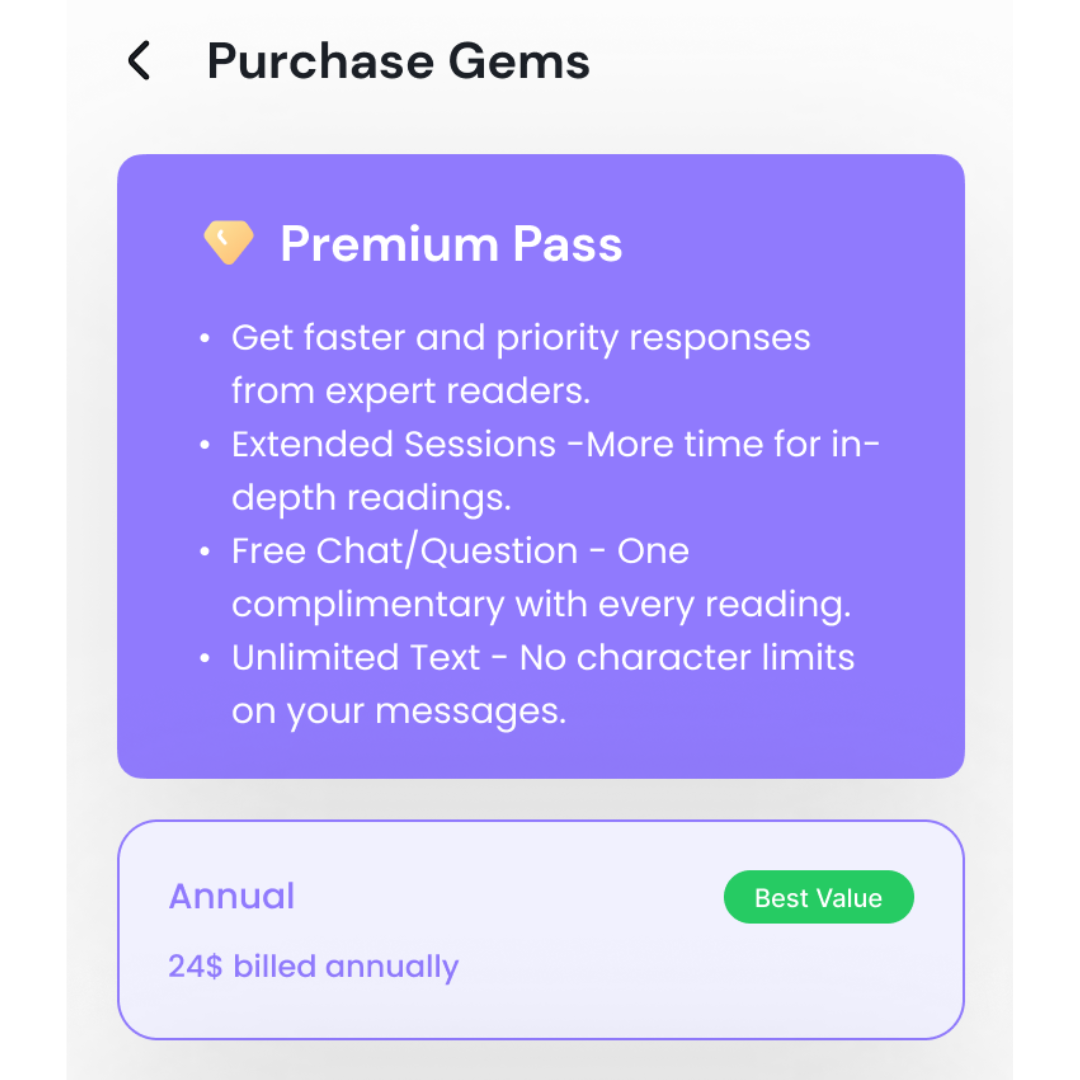
Task: Click the bullet dot before Extended Sessions
Action: coord(205,445)
